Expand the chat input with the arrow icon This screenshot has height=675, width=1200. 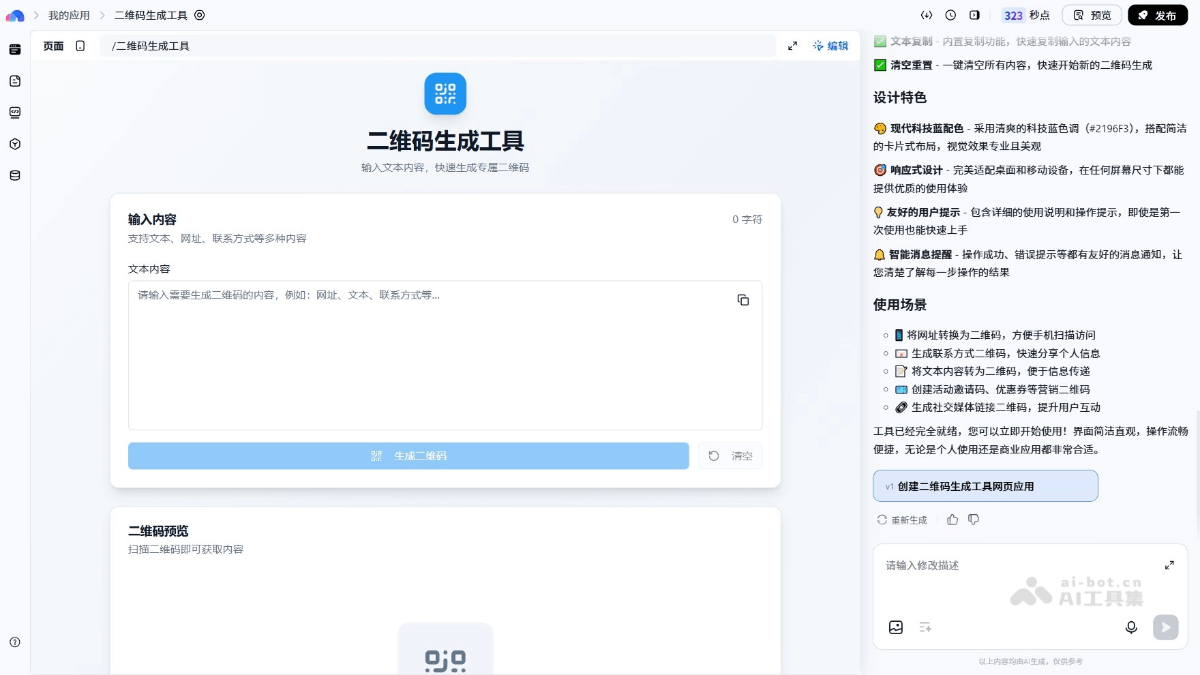point(1170,564)
